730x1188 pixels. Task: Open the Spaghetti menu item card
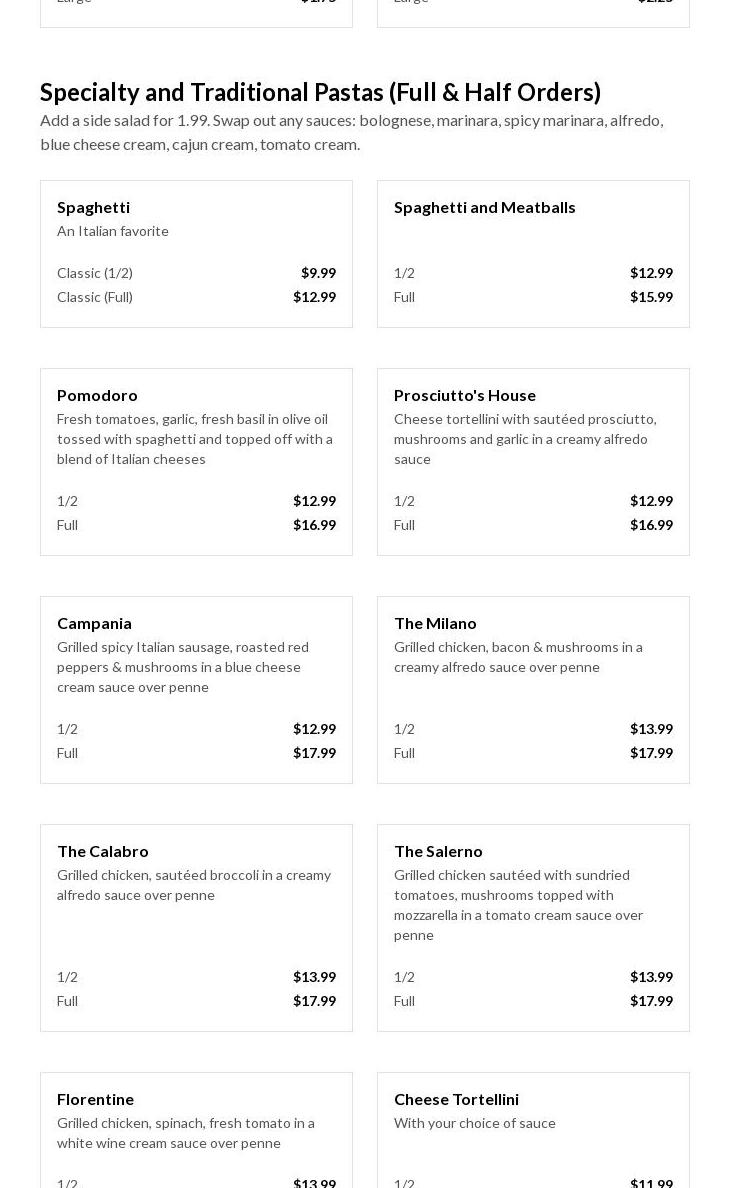point(94,207)
